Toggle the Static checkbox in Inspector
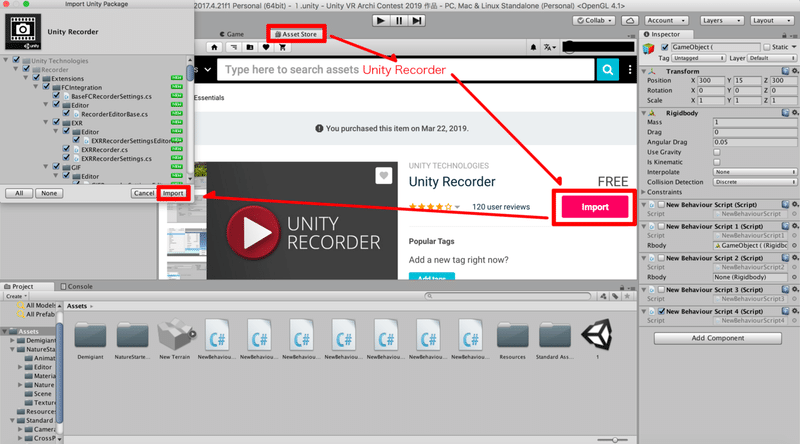Screen dimensions: 800x444 (x=766, y=47)
